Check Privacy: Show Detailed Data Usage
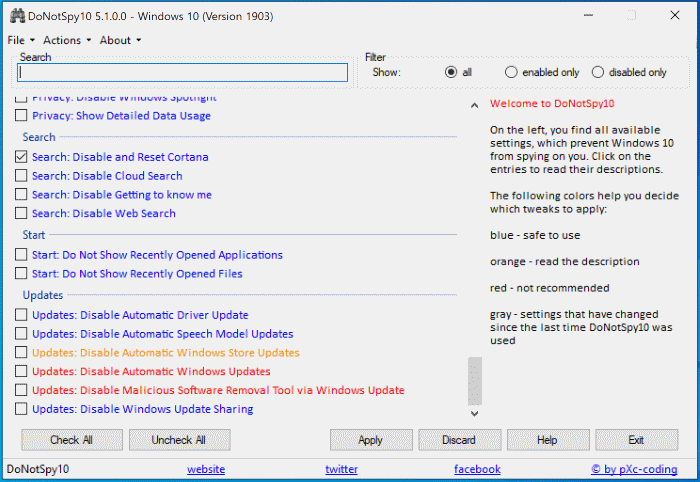 click(21, 116)
